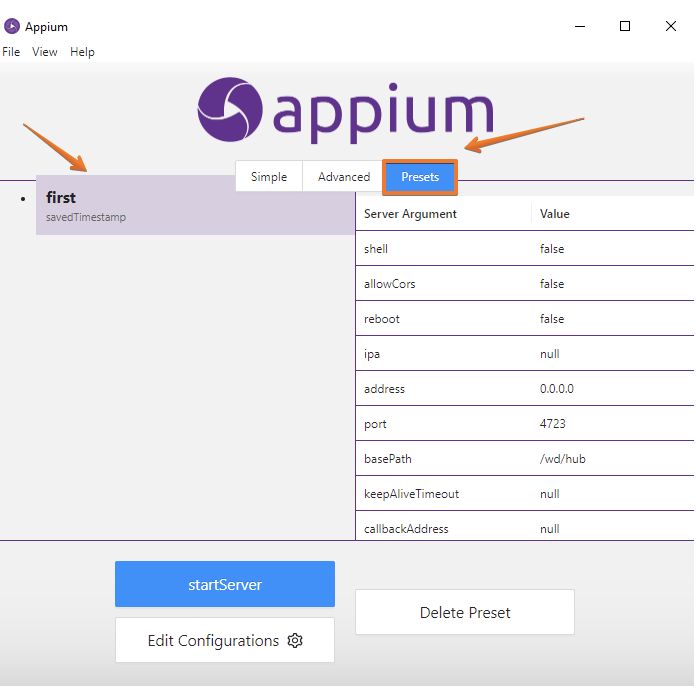Click the 'savedTimestamp' text under first
The height and width of the screenshot is (688, 696).
click(x=86, y=217)
